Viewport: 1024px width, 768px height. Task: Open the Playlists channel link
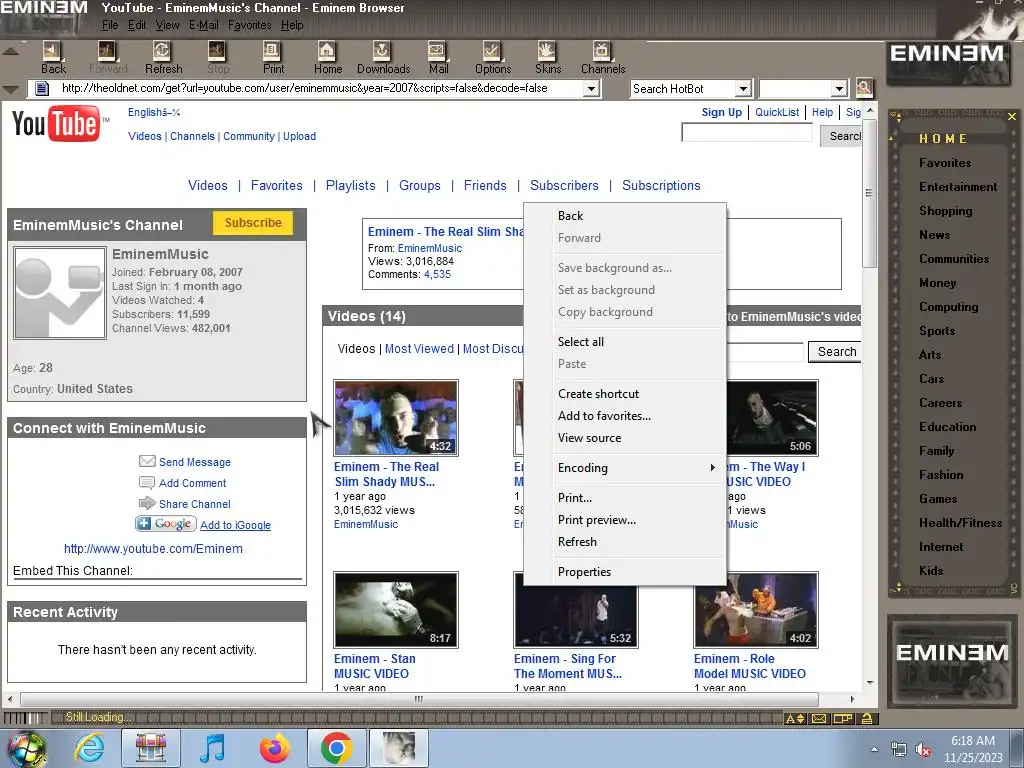point(351,185)
